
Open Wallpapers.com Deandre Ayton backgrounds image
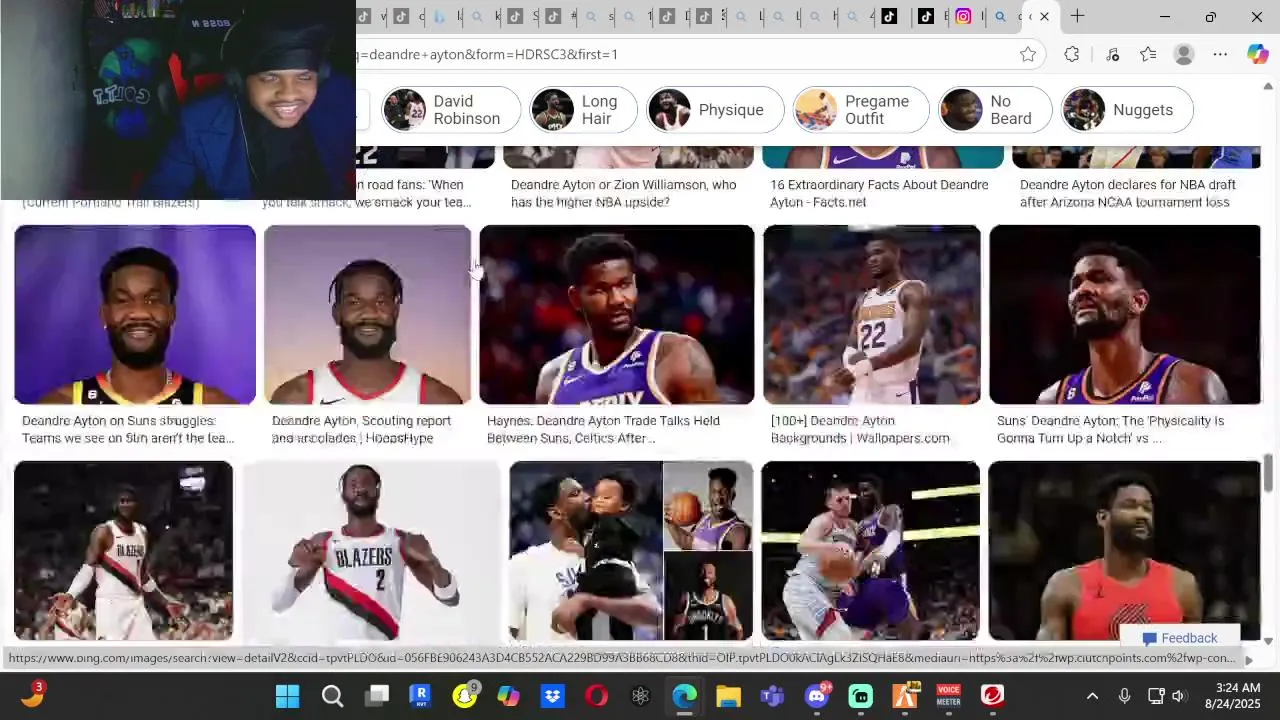click(x=871, y=314)
